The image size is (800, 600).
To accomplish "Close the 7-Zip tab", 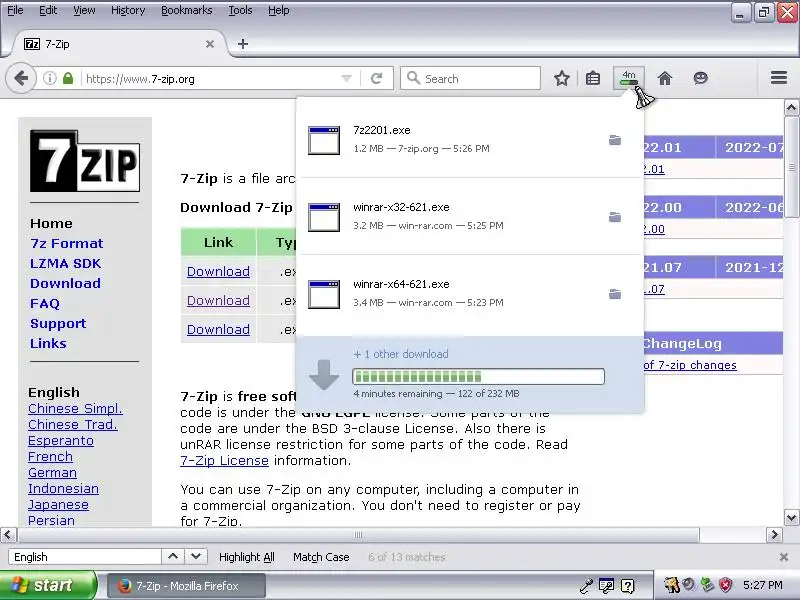I will coord(210,44).
